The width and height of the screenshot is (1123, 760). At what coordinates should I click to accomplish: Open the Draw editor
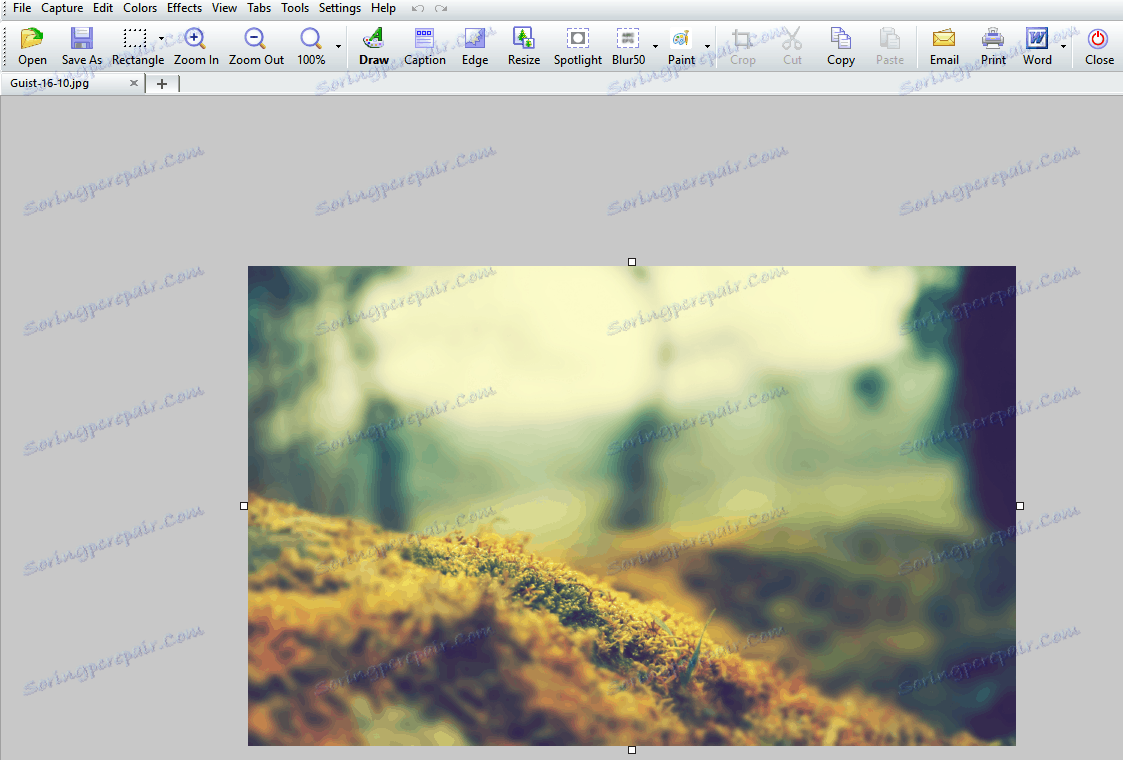pyautogui.click(x=374, y=47)
